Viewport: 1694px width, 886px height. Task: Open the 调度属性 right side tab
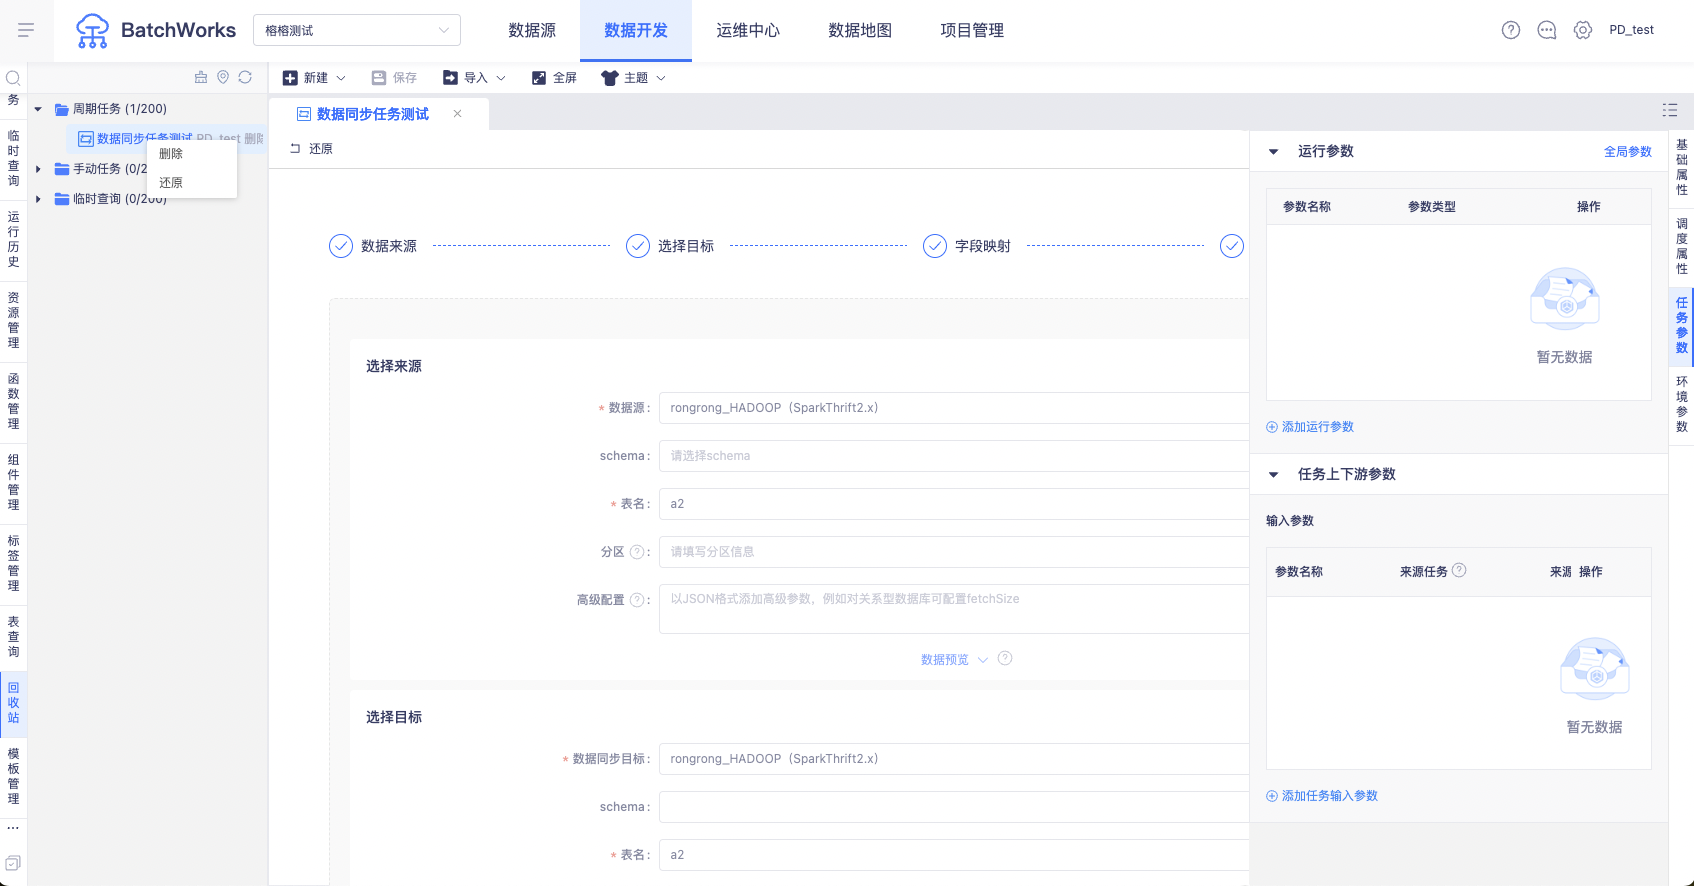point(1682,246)
